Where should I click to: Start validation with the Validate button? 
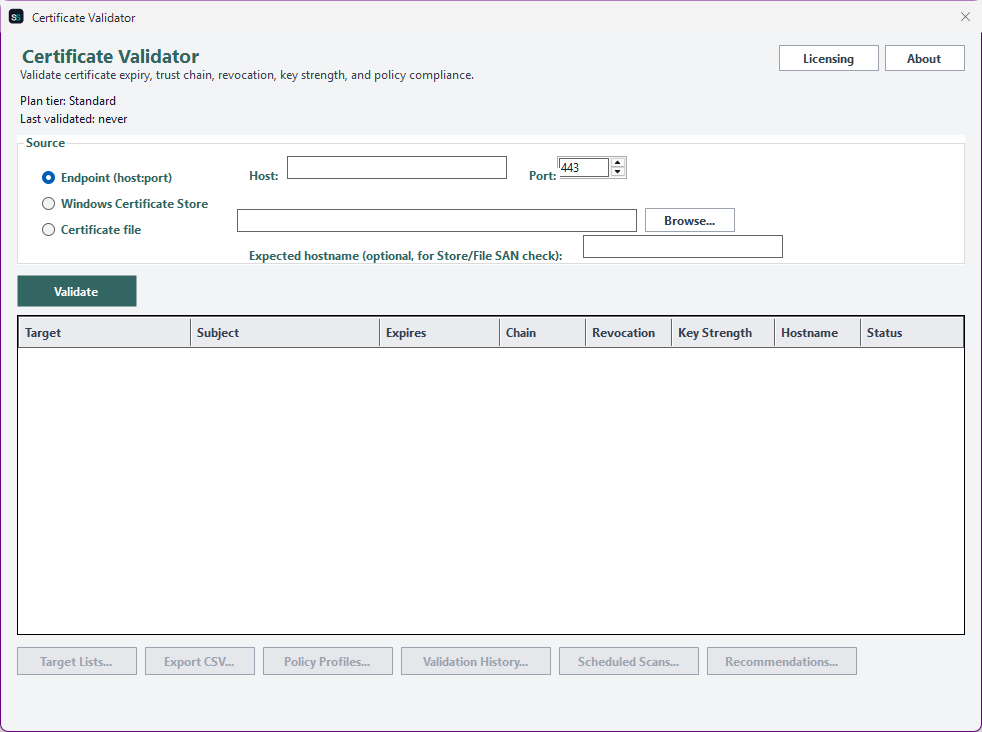pos(76,291)
